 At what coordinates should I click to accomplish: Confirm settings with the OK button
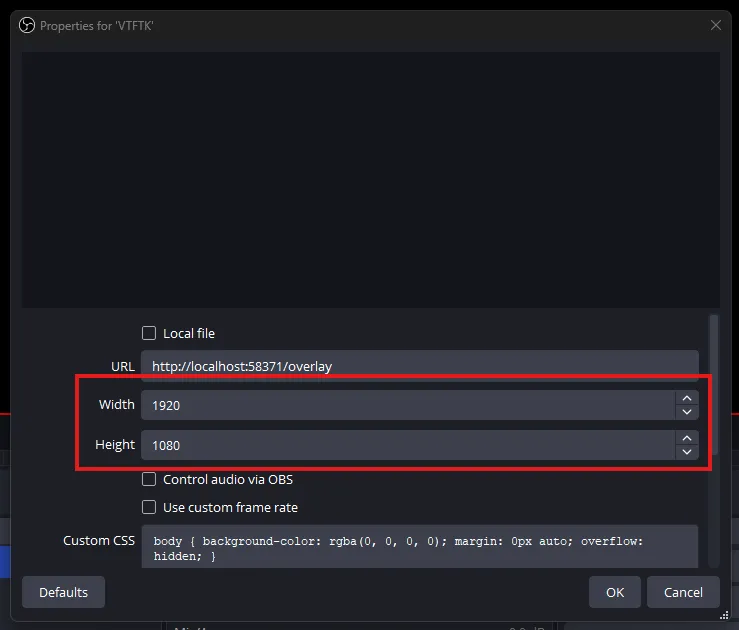615,592
